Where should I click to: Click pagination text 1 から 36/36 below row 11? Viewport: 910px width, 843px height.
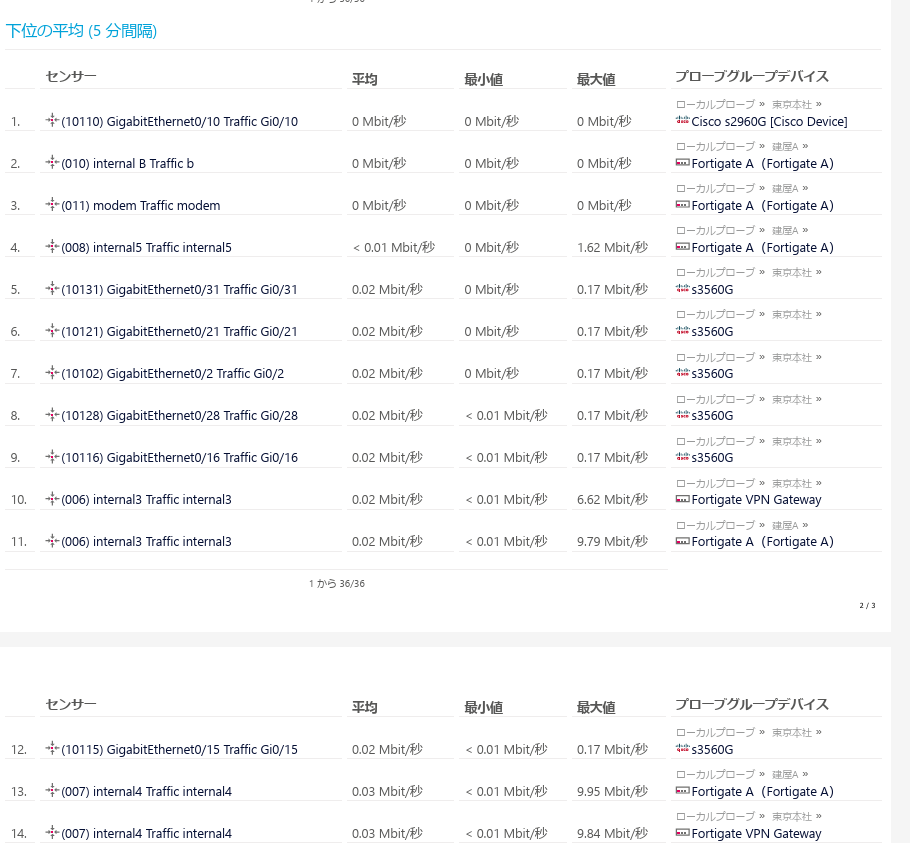(x=337, y=584)
